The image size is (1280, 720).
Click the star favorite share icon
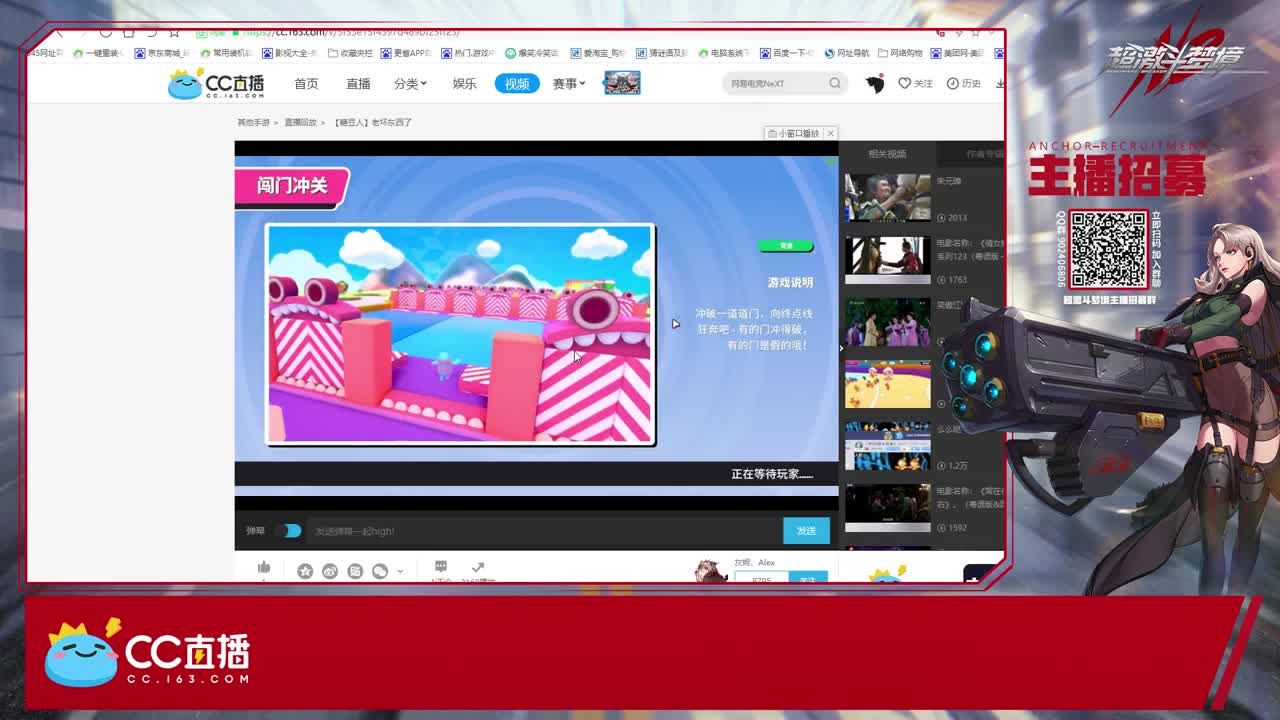pyautogui.click(x=305, y=571)
